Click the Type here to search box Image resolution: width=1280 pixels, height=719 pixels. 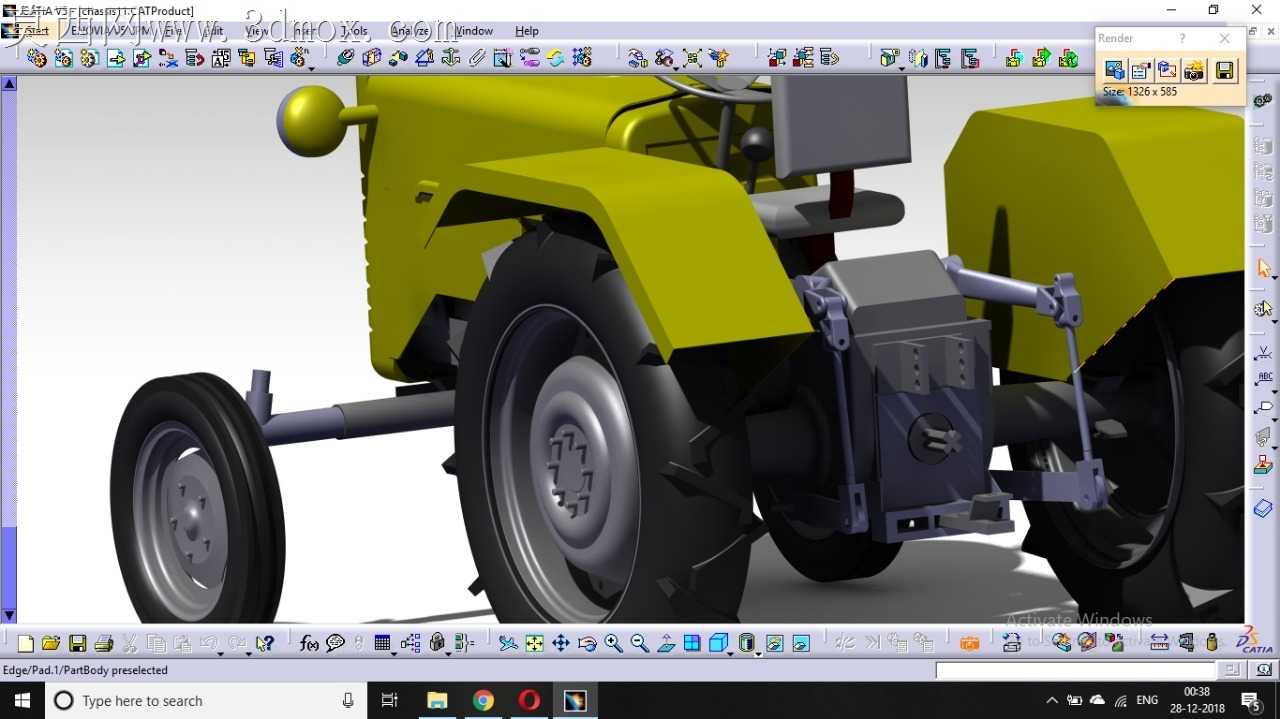pos(206,700)
